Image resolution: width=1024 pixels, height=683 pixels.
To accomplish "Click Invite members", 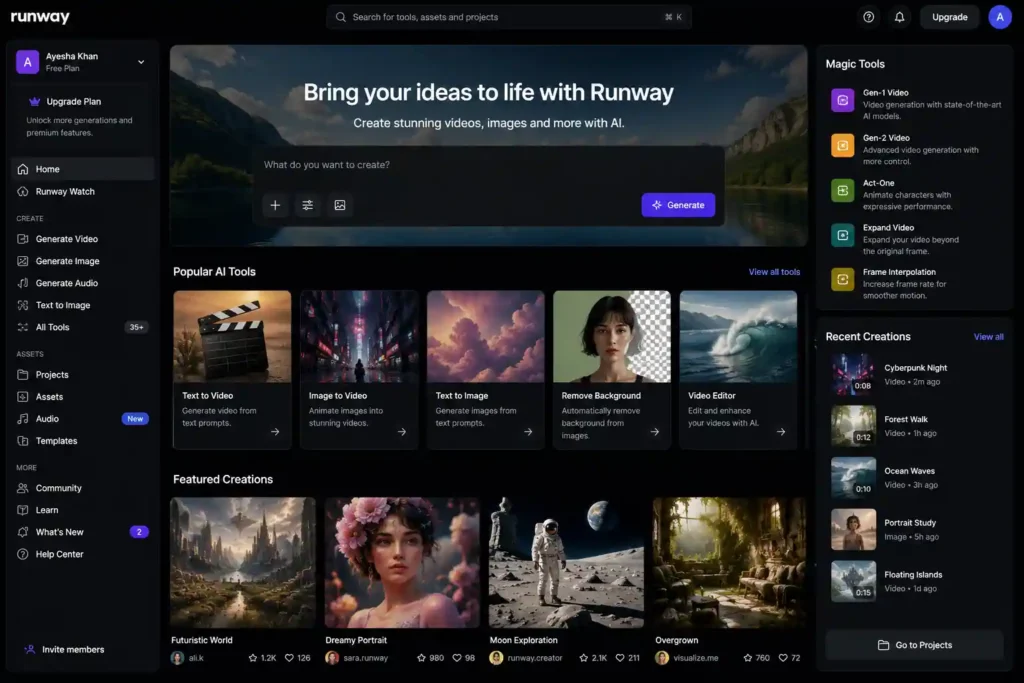I will pos(64,650).
